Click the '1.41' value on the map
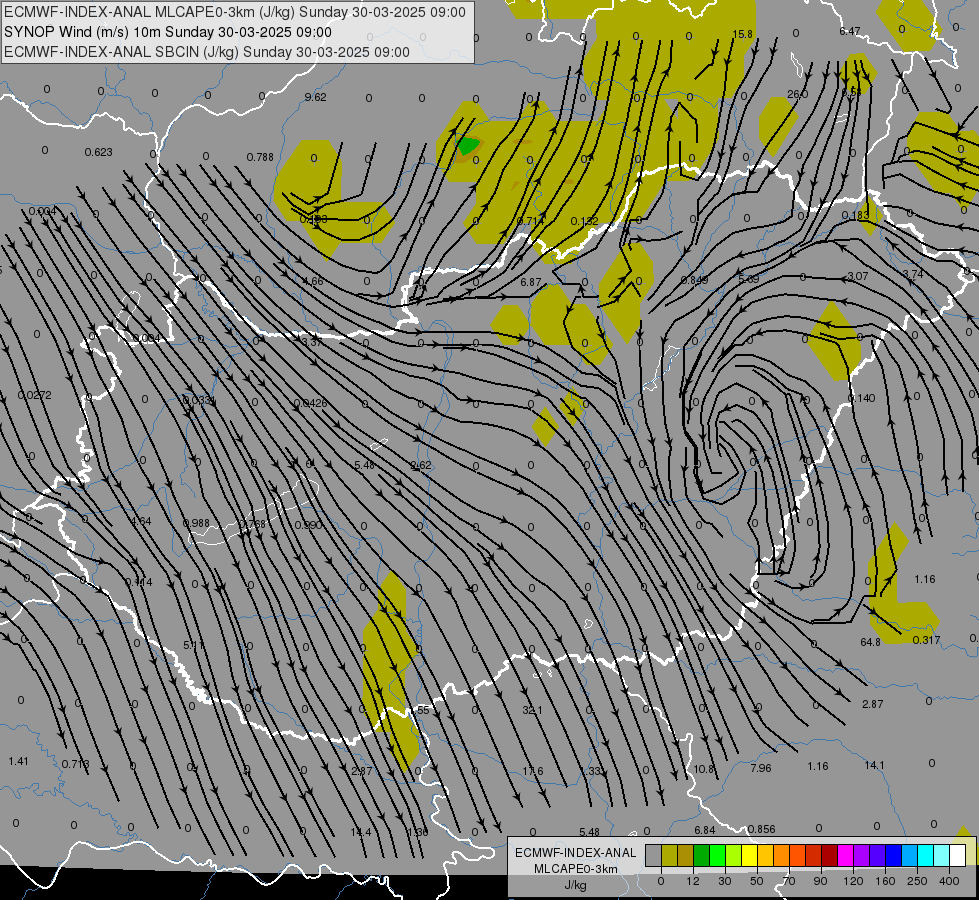Screen dimensions: 979x900 coord(18,761)
